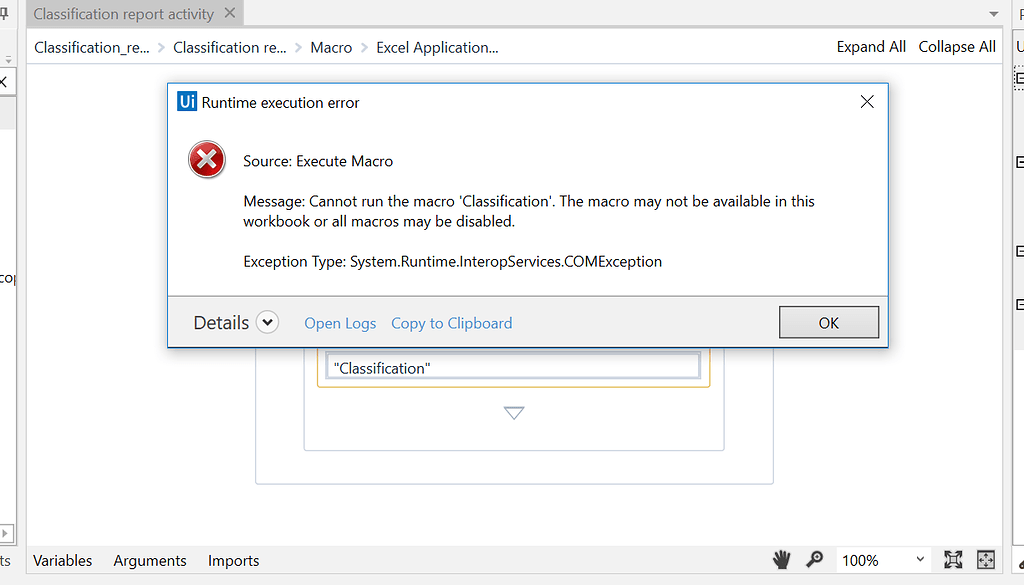Expand the collapsed activity via its triangle arrow
Viewport: 1024px width, 585px height.
[514, 412]
